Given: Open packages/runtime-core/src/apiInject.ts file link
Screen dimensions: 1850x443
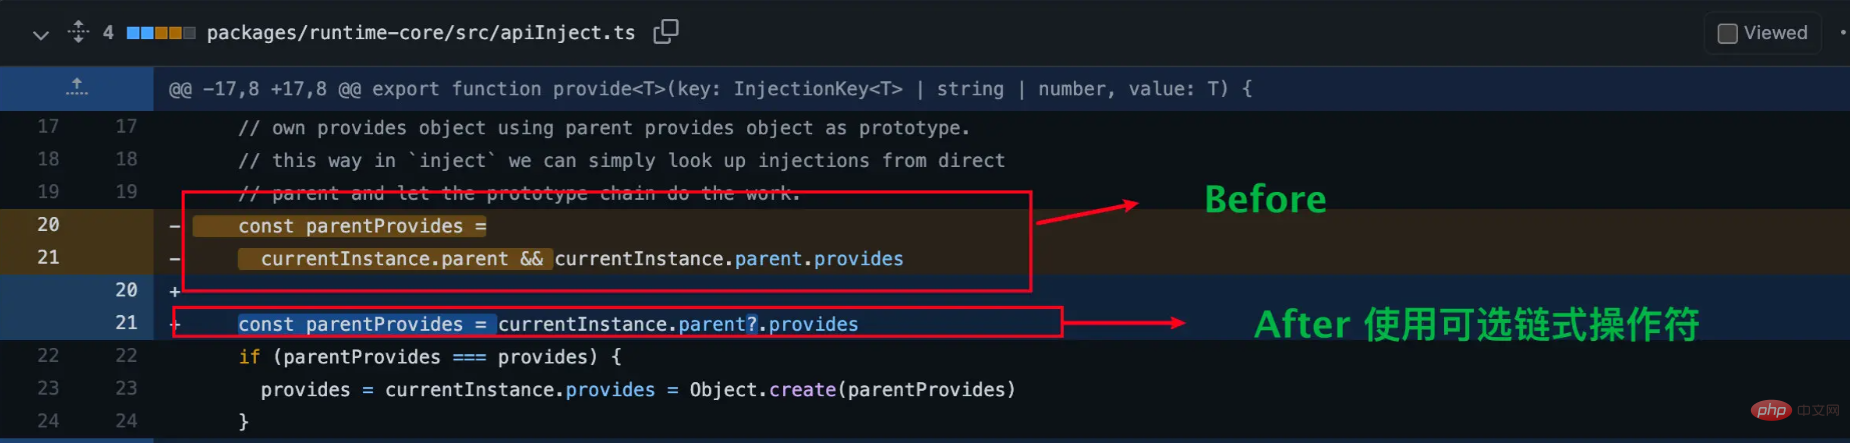Looking at the screenshot, I should coord(420,33).
